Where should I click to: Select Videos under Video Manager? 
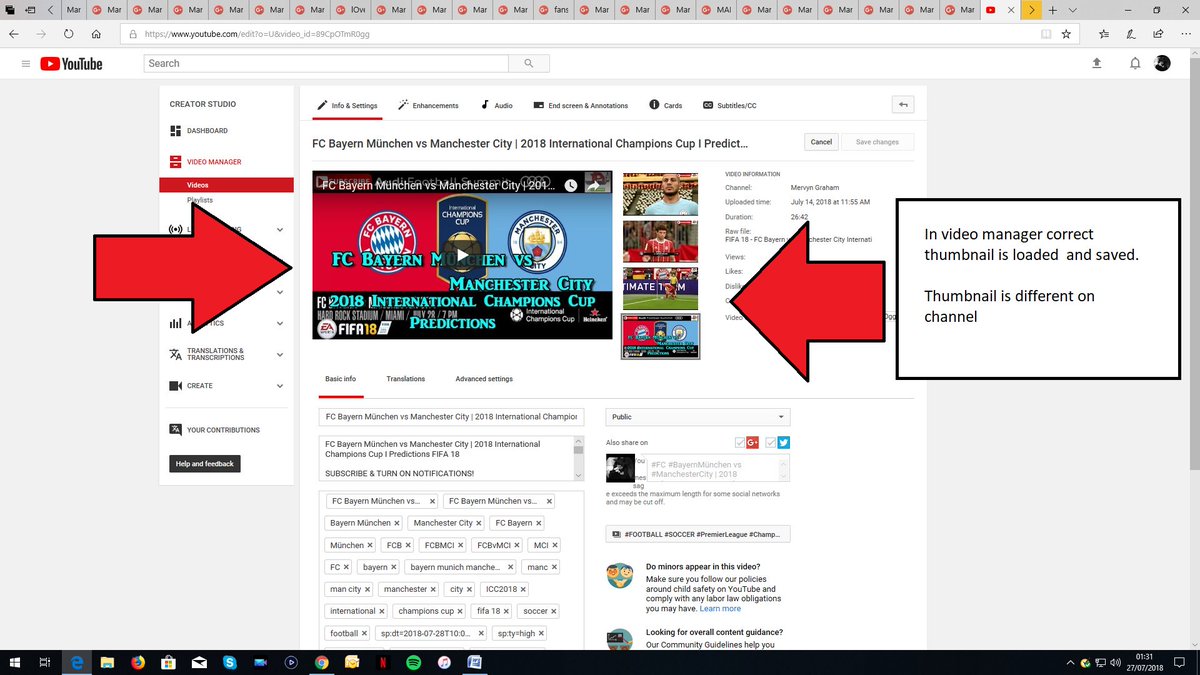pyautogui.click(x=226, y=185)
